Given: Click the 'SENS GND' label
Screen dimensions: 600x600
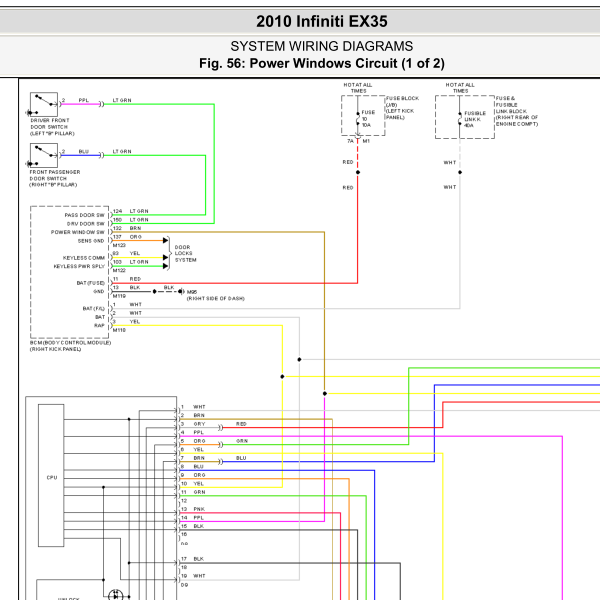Looking at the screenshot, I should pyautogui.click(x=91, y=241).
